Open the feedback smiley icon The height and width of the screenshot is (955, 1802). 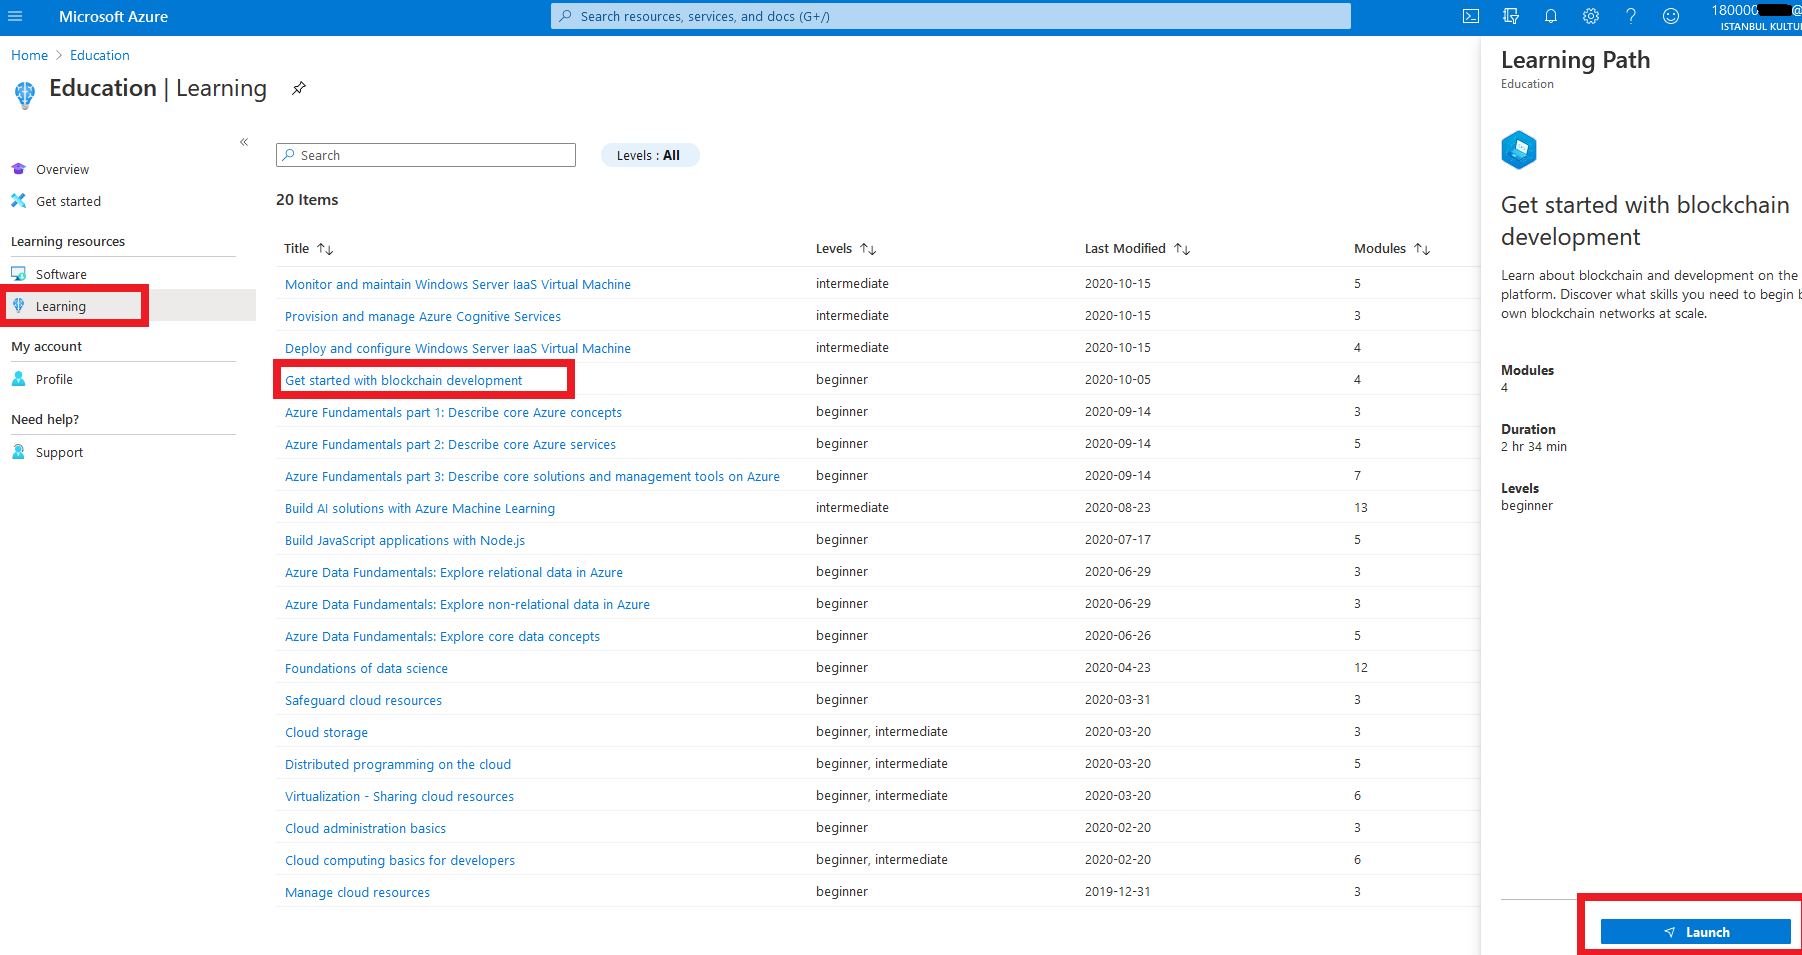(1671, 16)
